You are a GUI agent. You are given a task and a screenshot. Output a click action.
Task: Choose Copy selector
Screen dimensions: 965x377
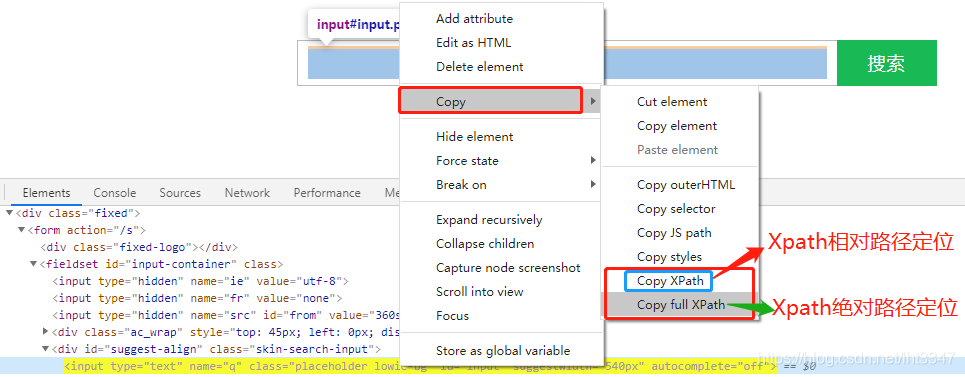pos(676,208)
